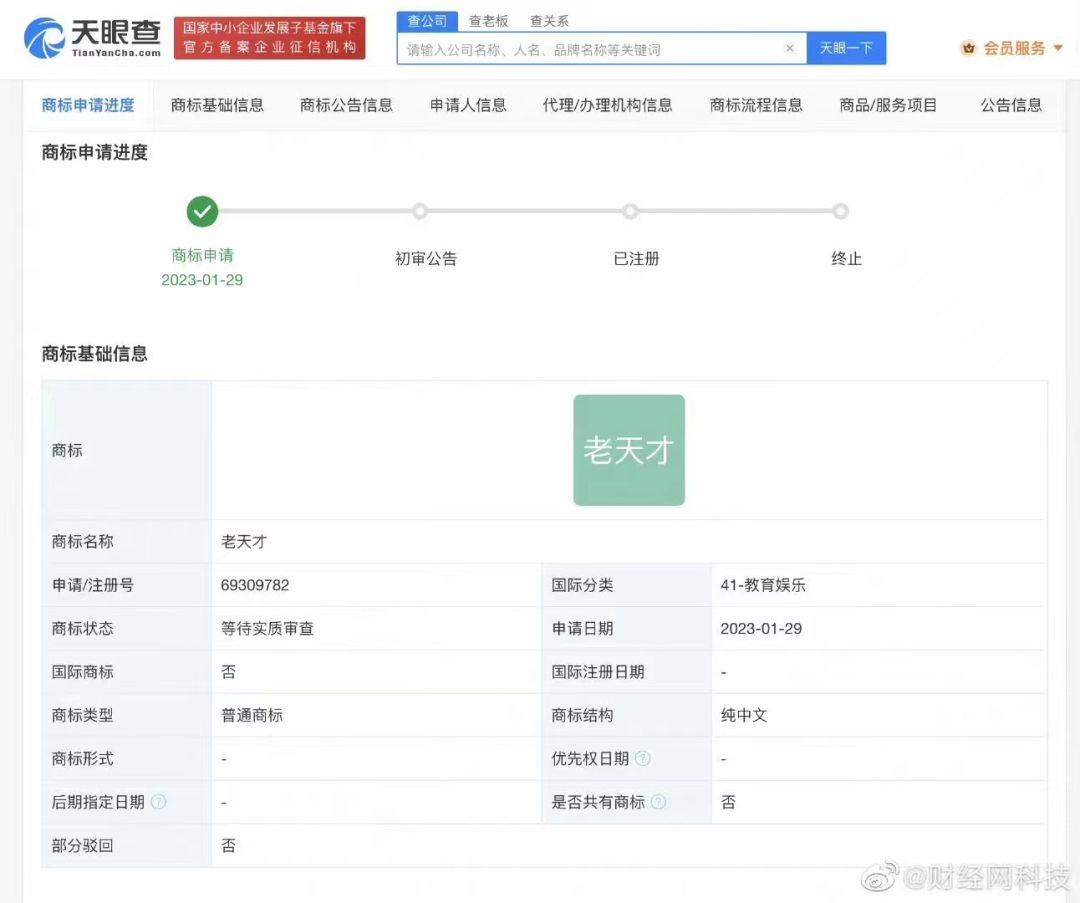Click the 商标状态 field label
The height and width of the screenshot is (903, 1080).
tap(83, 628)
